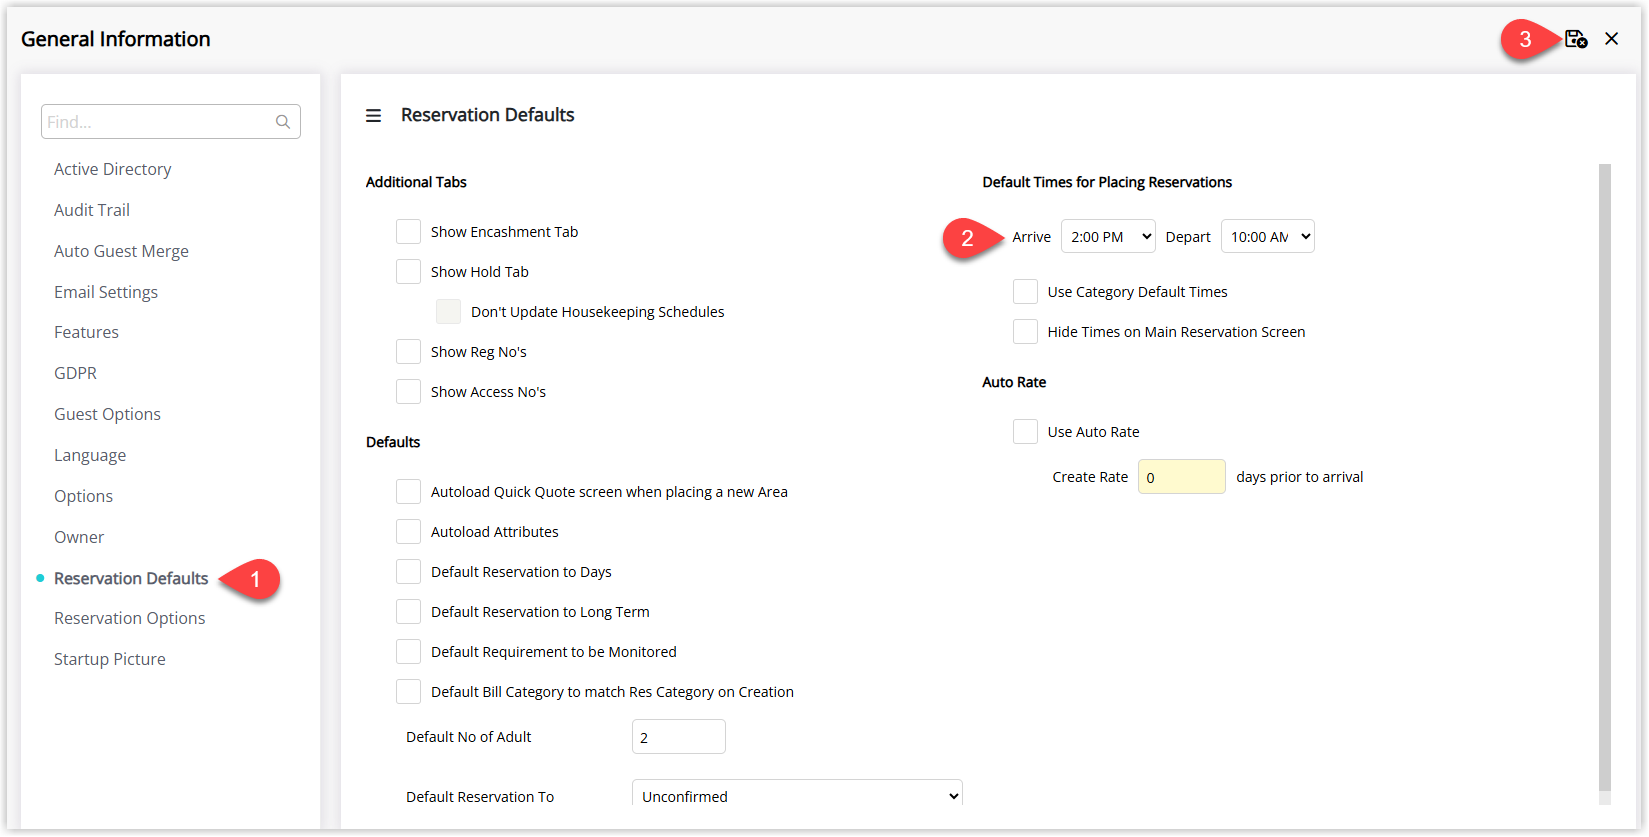Enable Show Access No's checkbox
Viewport: 1649px width, 837px height.
point(408,392)
